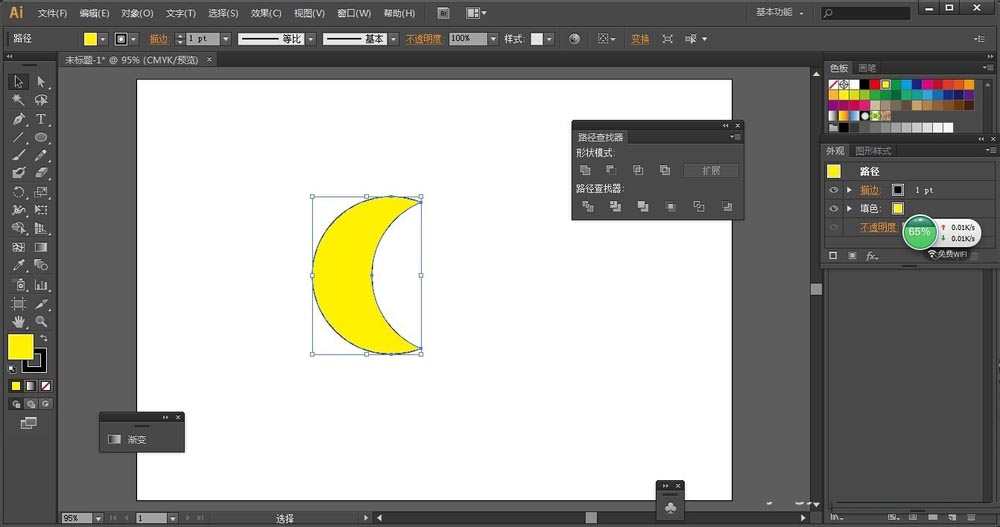Select the Hand tool
Screen dimensions: 1000x527
pyautogui.click(x=18, y=322)
